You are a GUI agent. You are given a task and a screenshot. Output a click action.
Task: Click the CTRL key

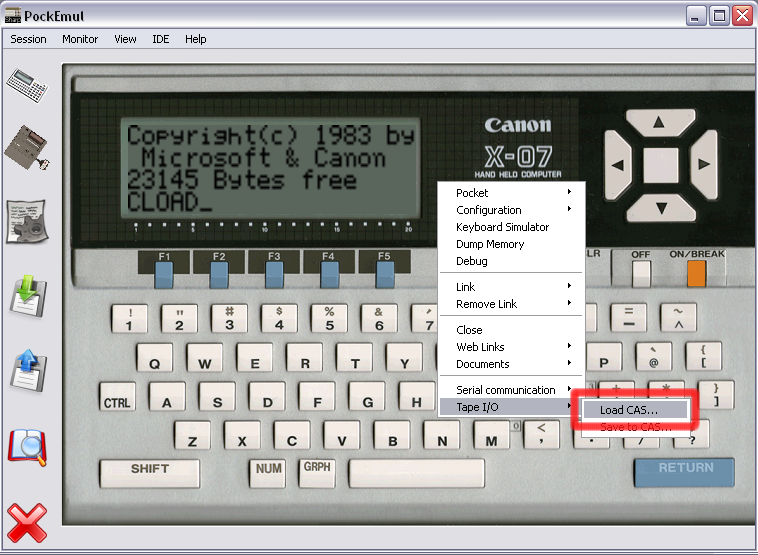(x=117, y=397)
